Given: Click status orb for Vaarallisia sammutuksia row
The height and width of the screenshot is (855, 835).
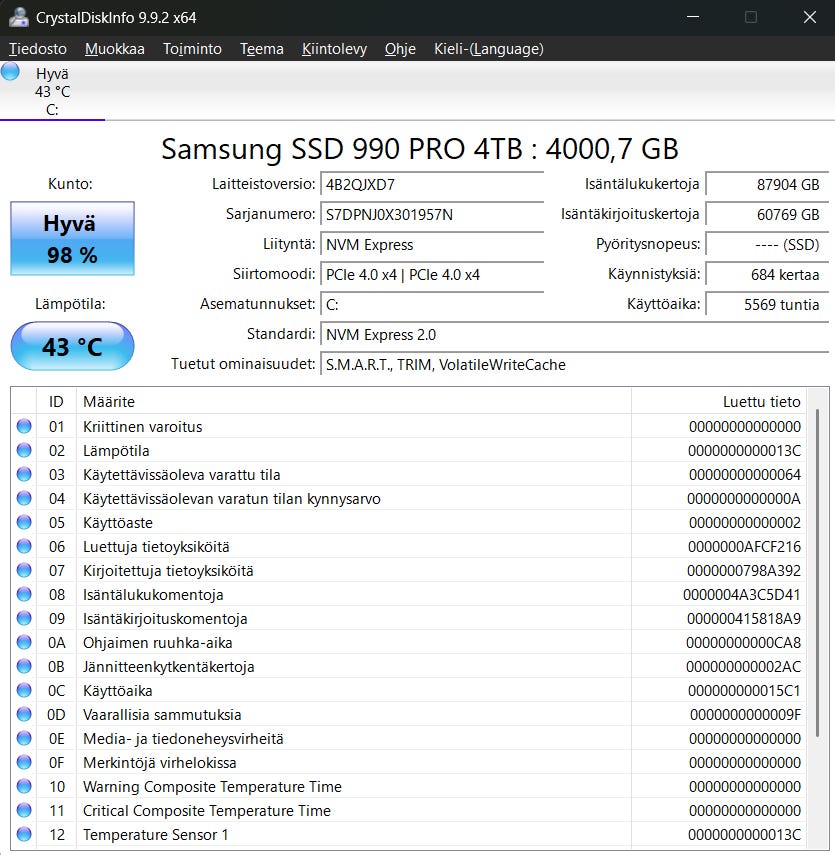Looking at the screenshot, I should coord(24,714).
